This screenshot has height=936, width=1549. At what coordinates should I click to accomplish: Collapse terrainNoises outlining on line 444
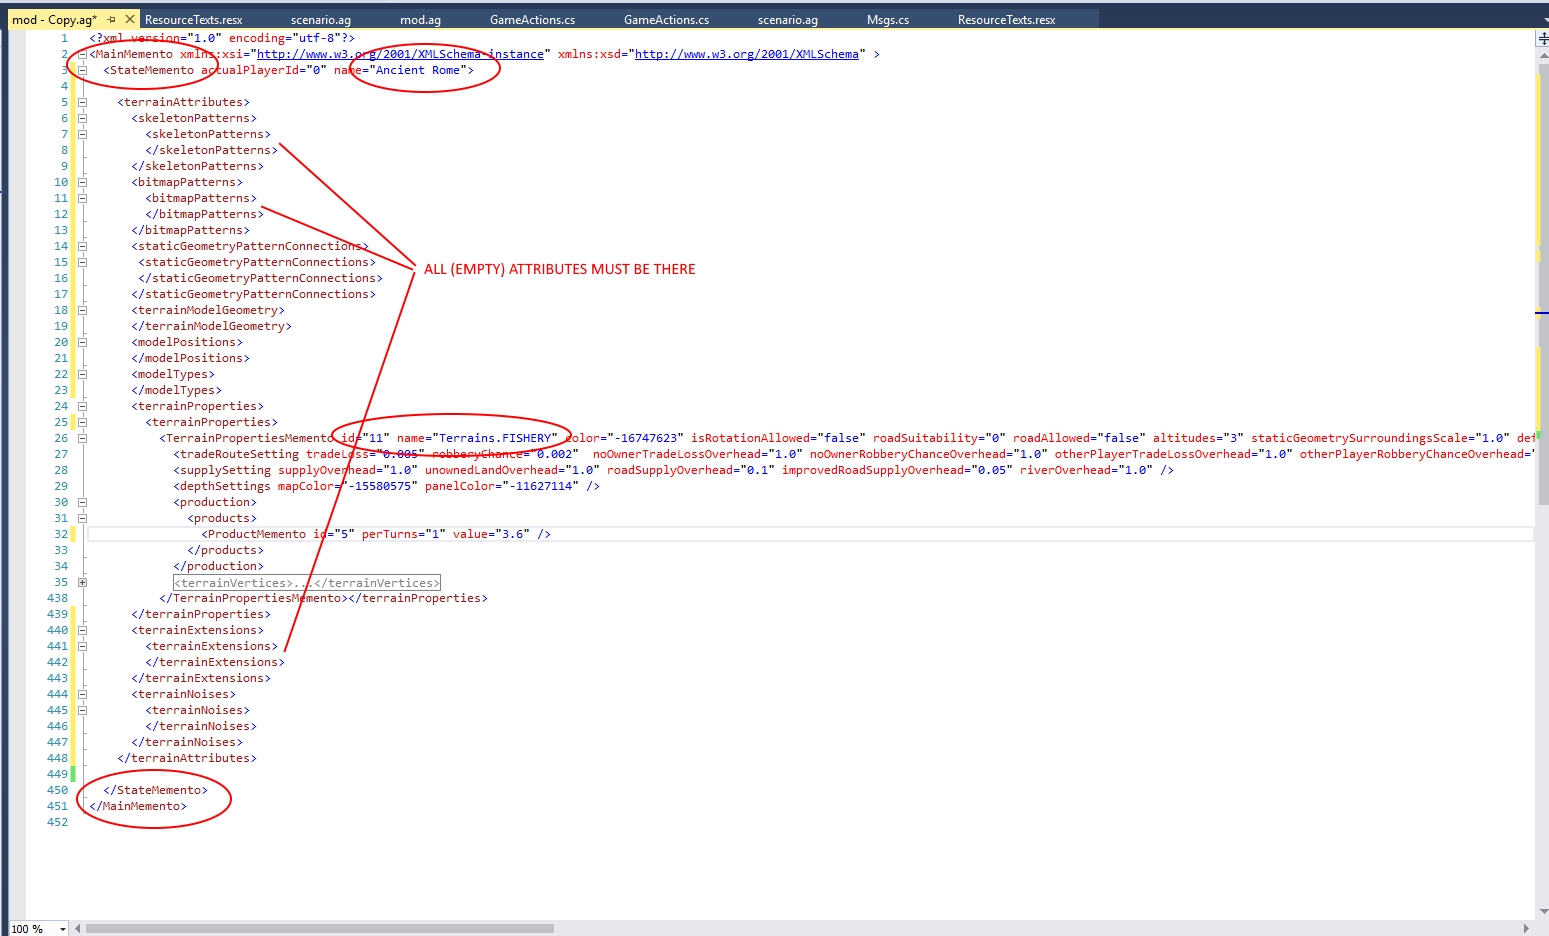82,694
